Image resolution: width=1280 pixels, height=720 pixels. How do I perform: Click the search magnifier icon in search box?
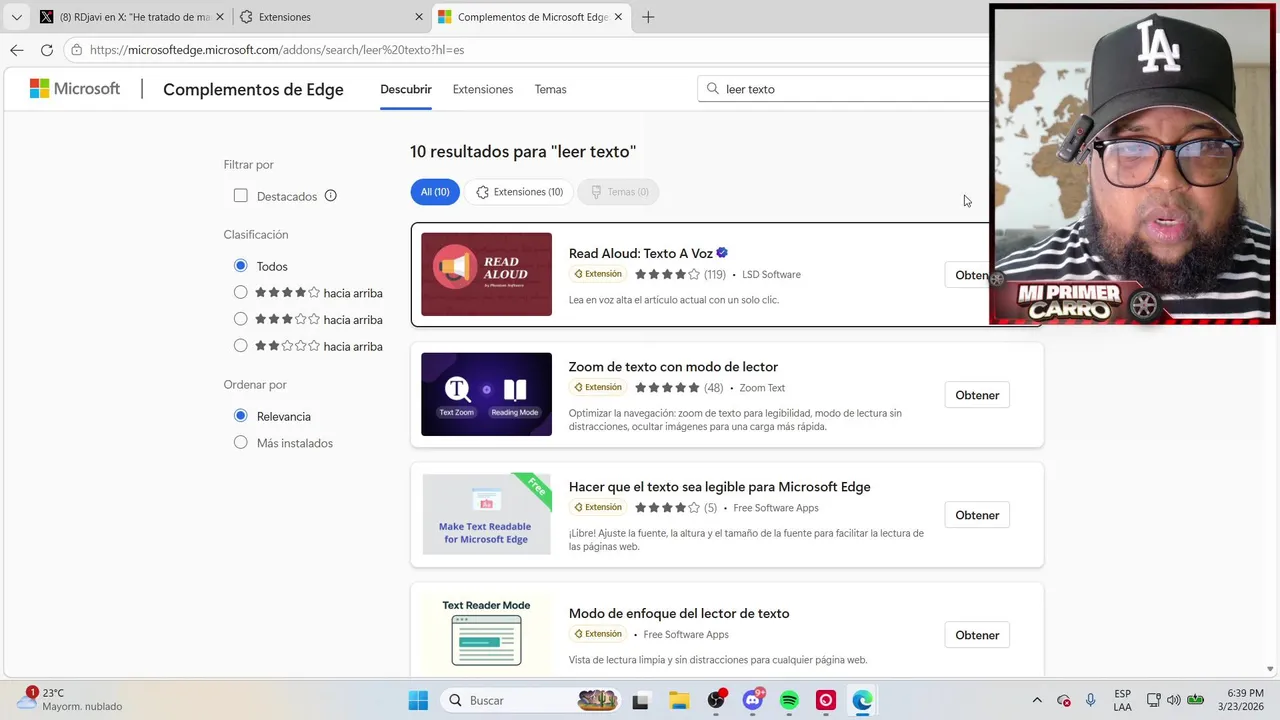713,89
